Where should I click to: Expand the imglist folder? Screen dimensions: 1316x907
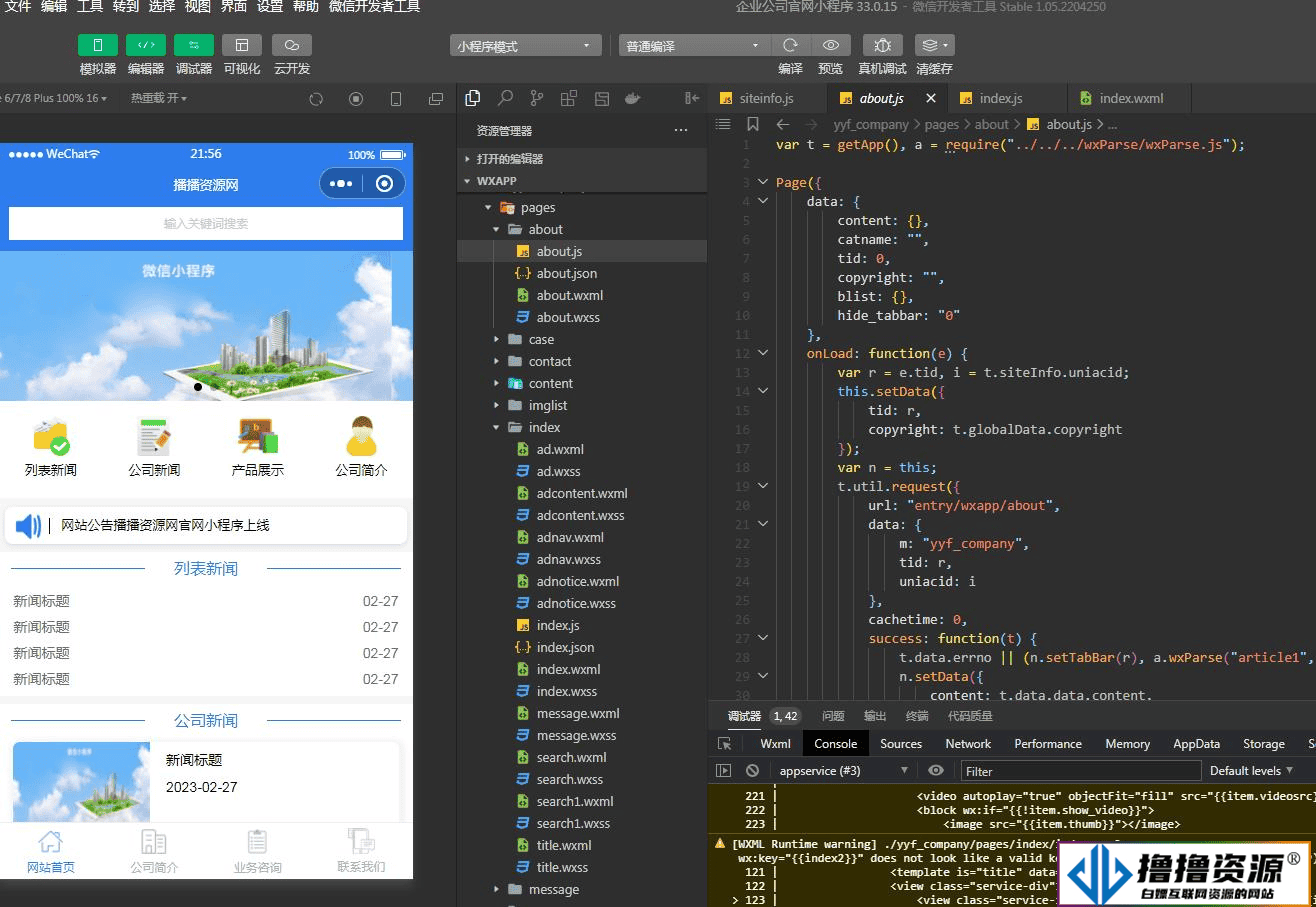(582, 405)
